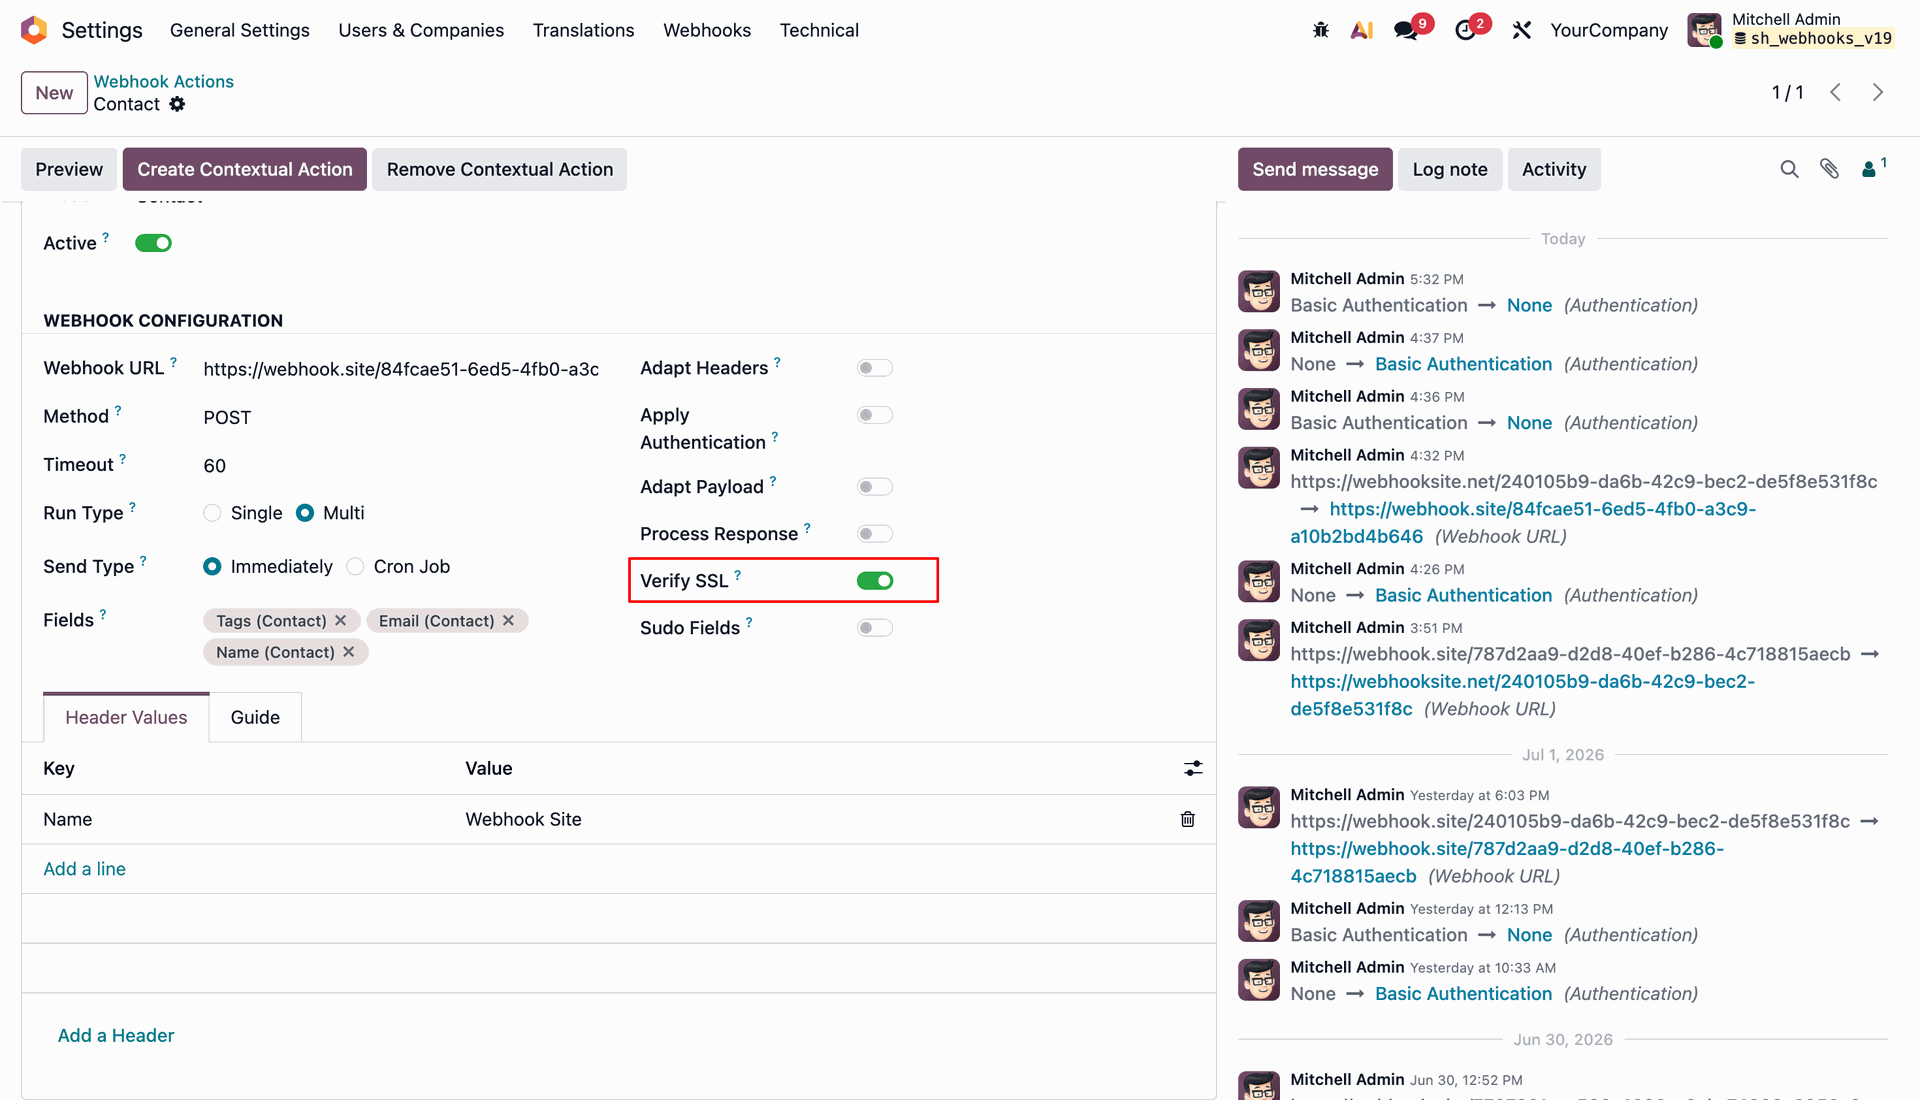Open General Settings menu
1920x1100 pixels.
click(240, 30)
